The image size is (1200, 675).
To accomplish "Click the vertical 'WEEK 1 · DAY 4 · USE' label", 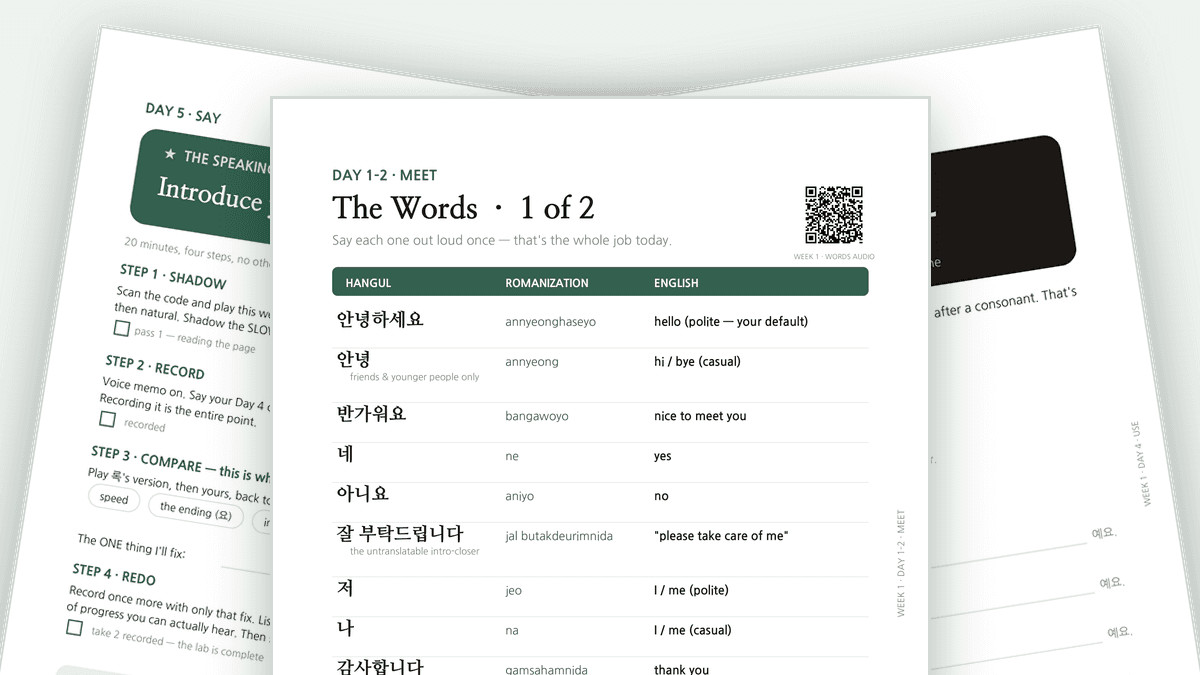I will [1141, 463].
